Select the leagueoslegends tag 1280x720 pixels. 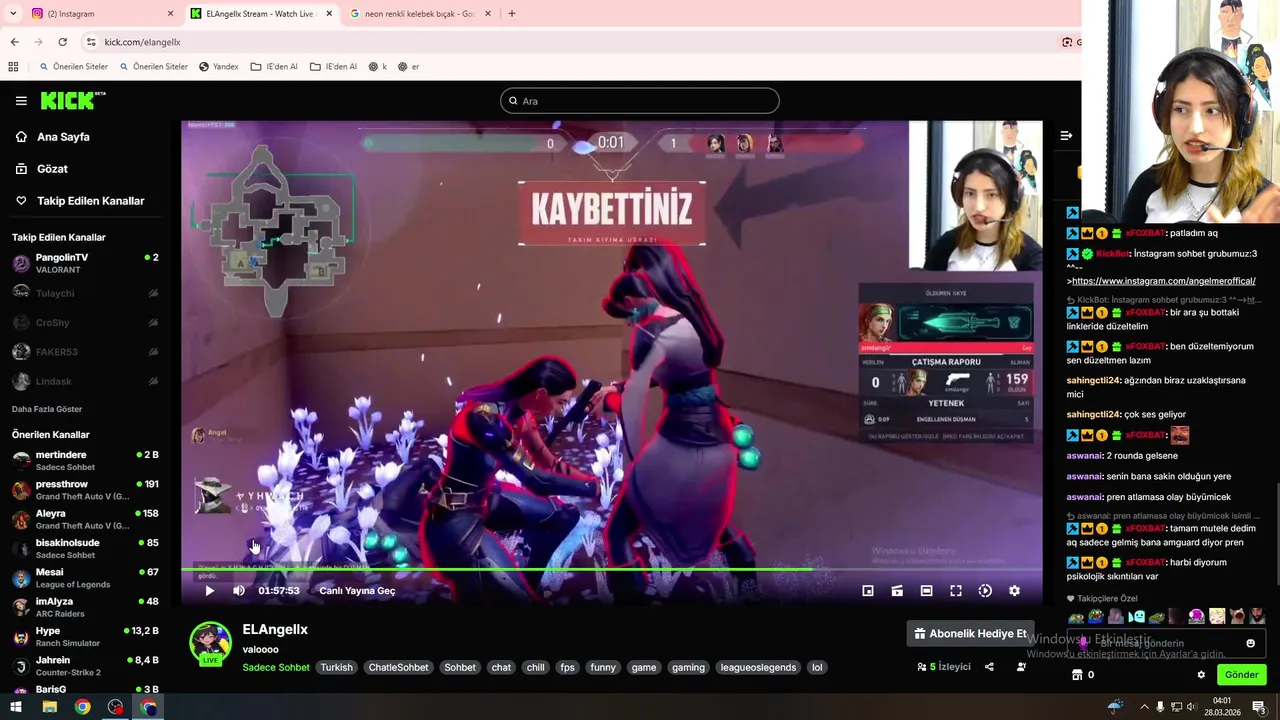(758, 667)
